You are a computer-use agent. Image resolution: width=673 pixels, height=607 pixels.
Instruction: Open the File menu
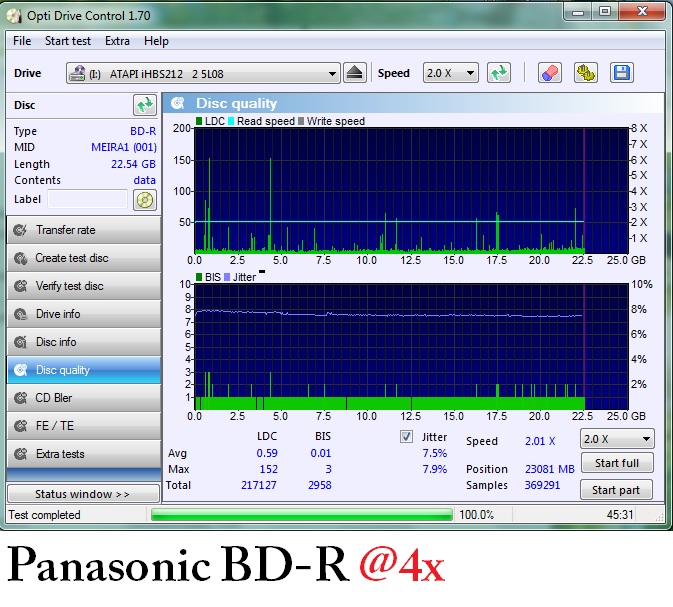pos(22,41)
